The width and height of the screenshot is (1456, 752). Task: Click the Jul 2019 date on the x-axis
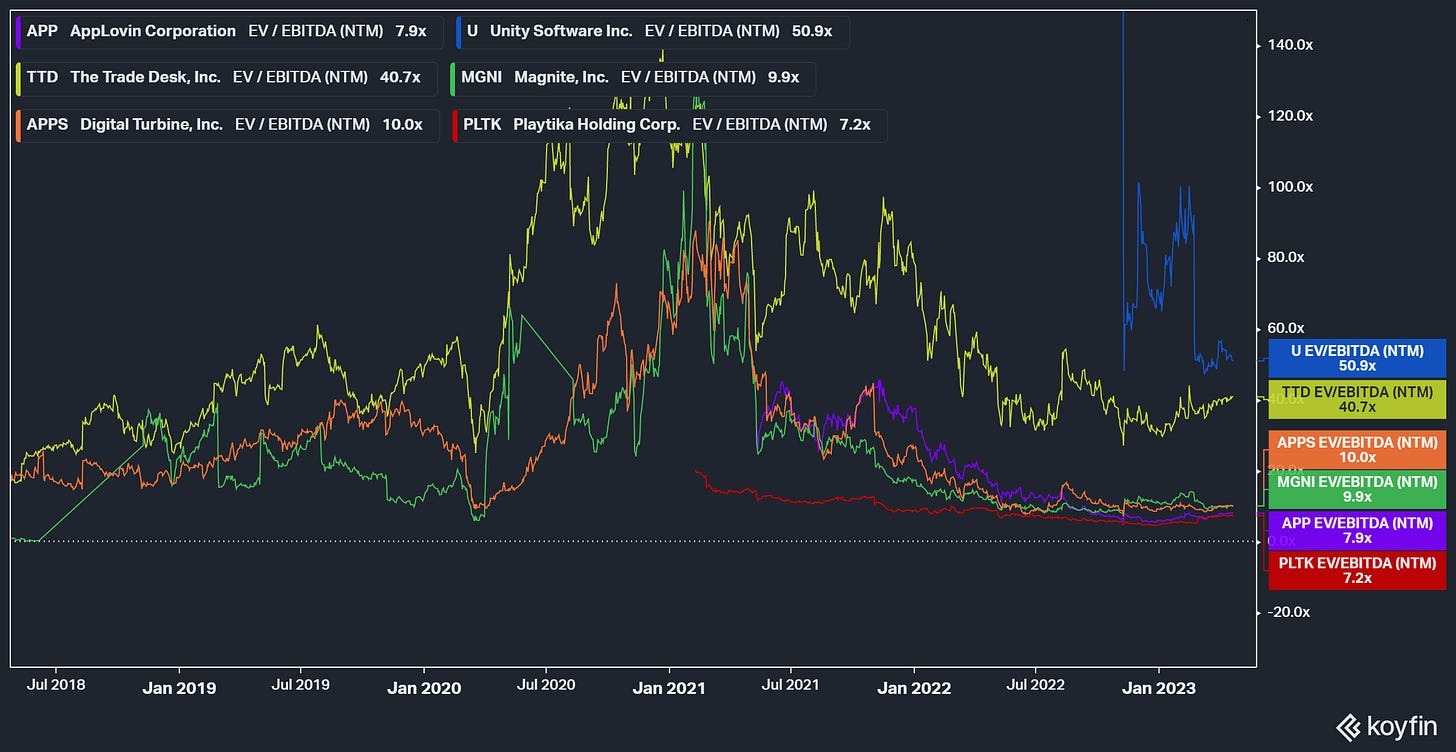(x=301, y=685)
